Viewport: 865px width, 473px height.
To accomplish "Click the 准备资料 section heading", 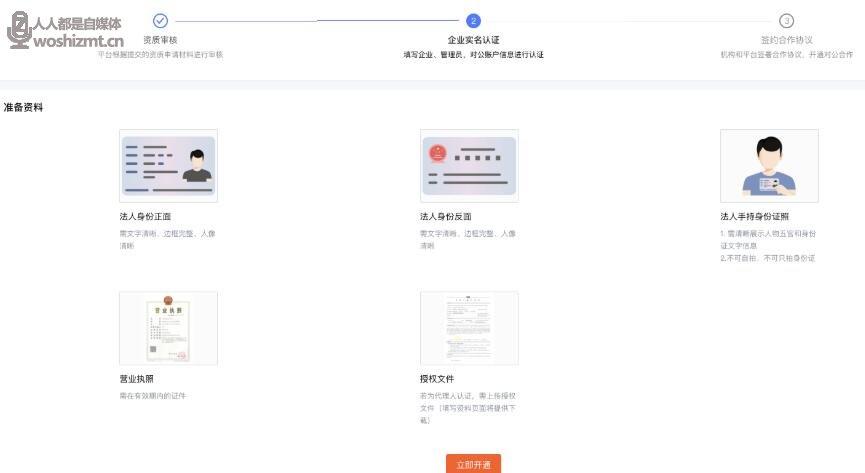I will point(24,107).
